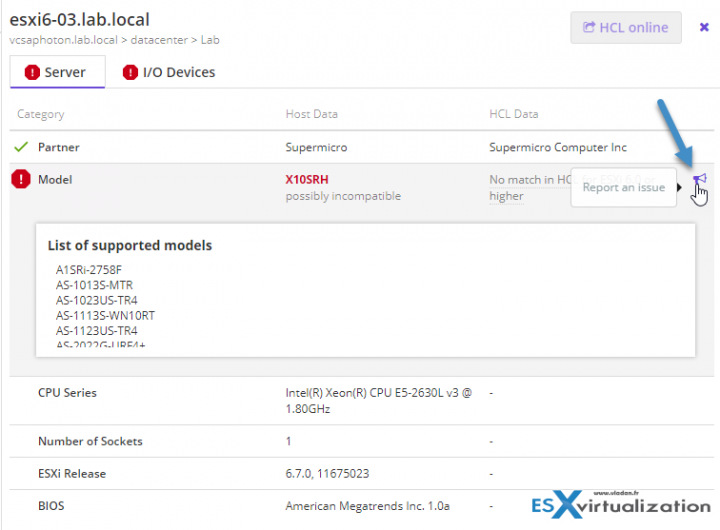Click the vcsaphoton.lab.local breadcrumb path

pos(114,40)
